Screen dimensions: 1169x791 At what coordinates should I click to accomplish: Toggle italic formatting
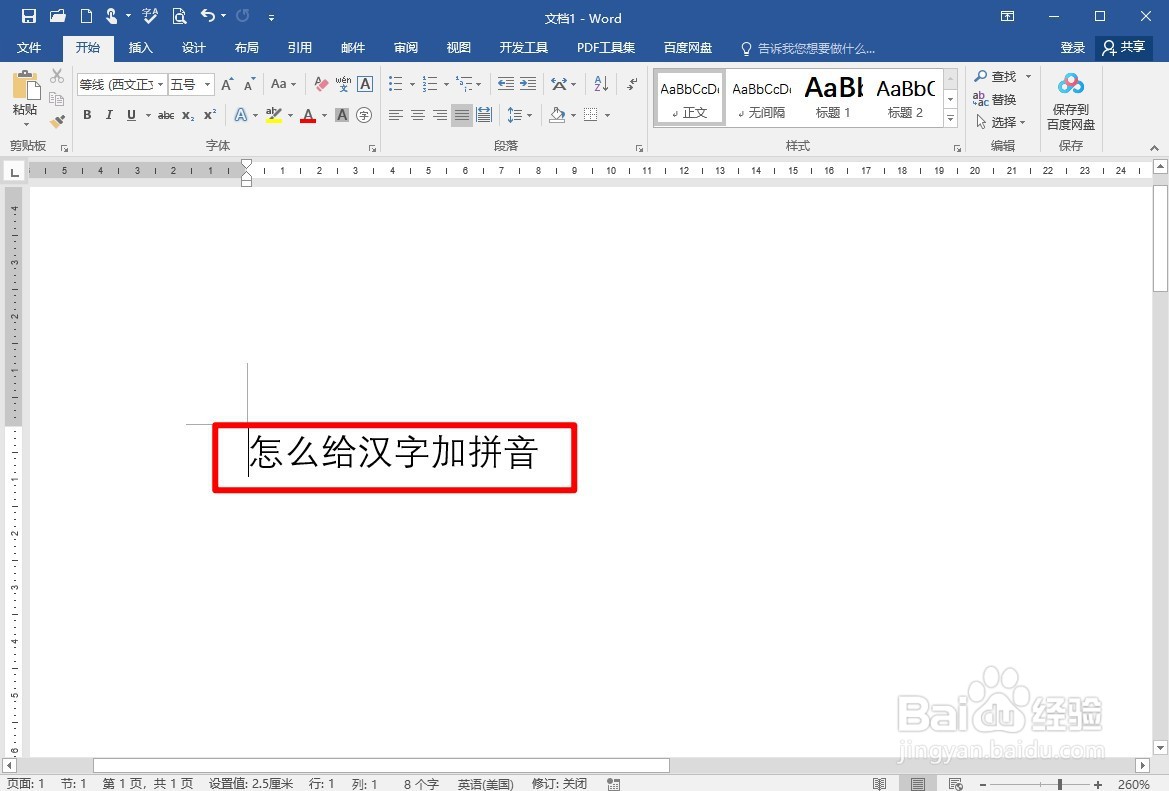pos(110,115)
